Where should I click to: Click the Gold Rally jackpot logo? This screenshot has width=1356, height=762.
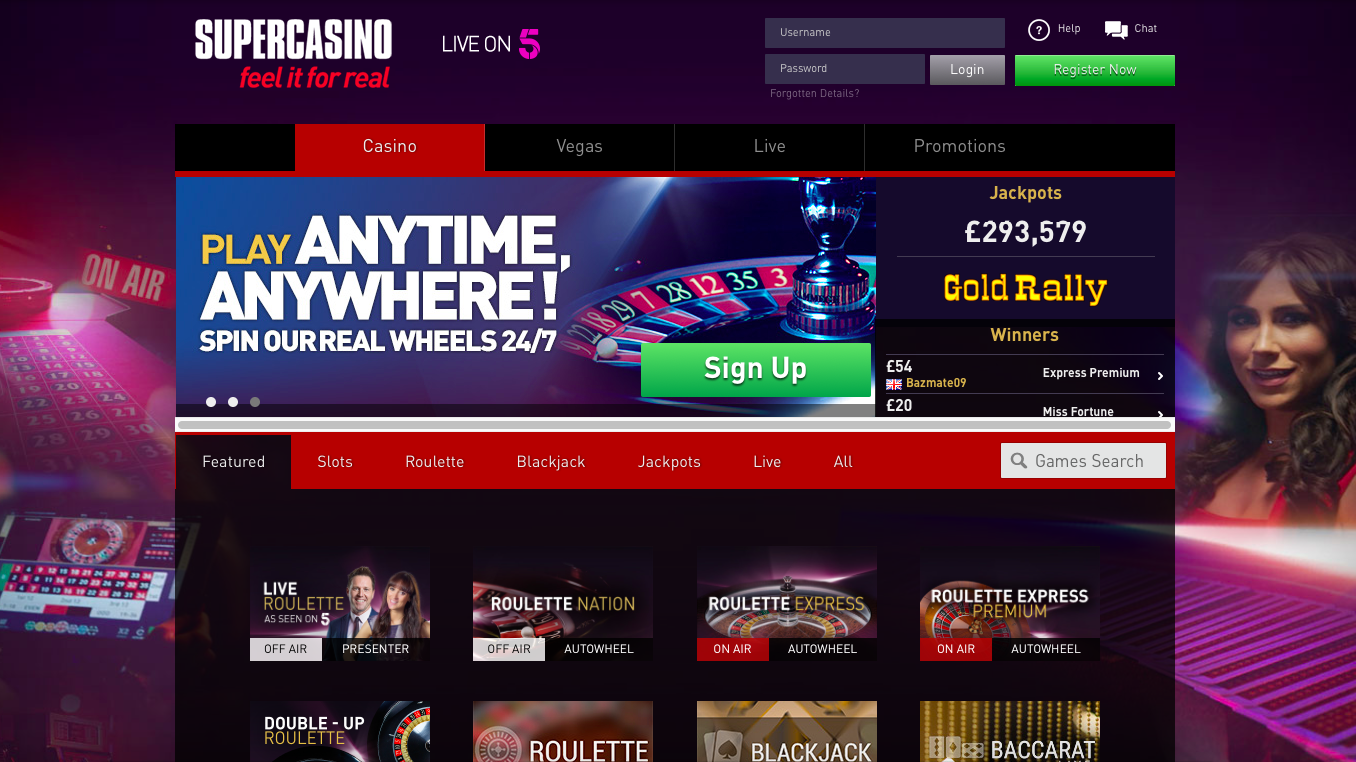(1025, 289)
